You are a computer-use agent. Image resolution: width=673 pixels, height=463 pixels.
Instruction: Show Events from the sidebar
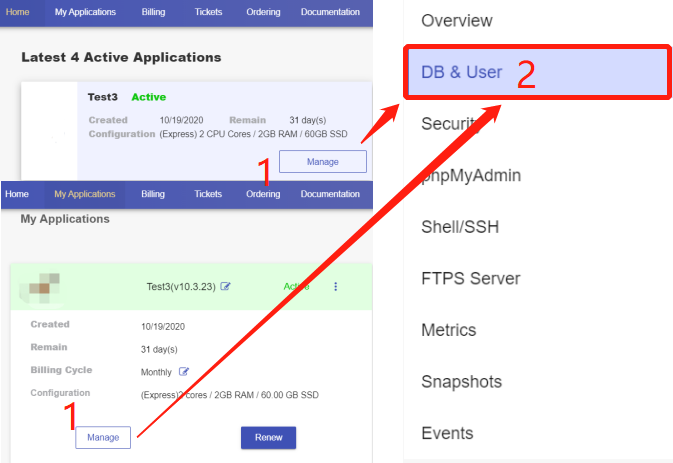click(x=447, y=434)
